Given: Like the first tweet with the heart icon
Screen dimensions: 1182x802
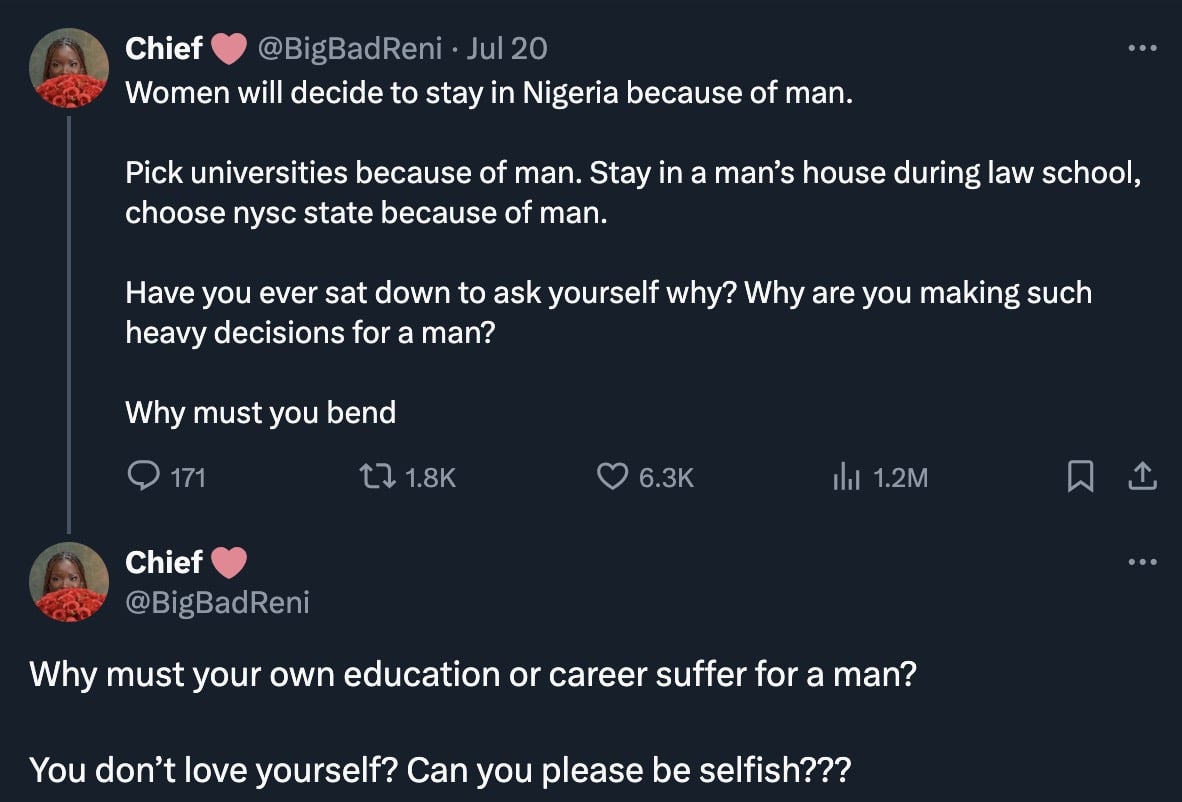Looking at the screenshot, I should [x=612, y=478].
